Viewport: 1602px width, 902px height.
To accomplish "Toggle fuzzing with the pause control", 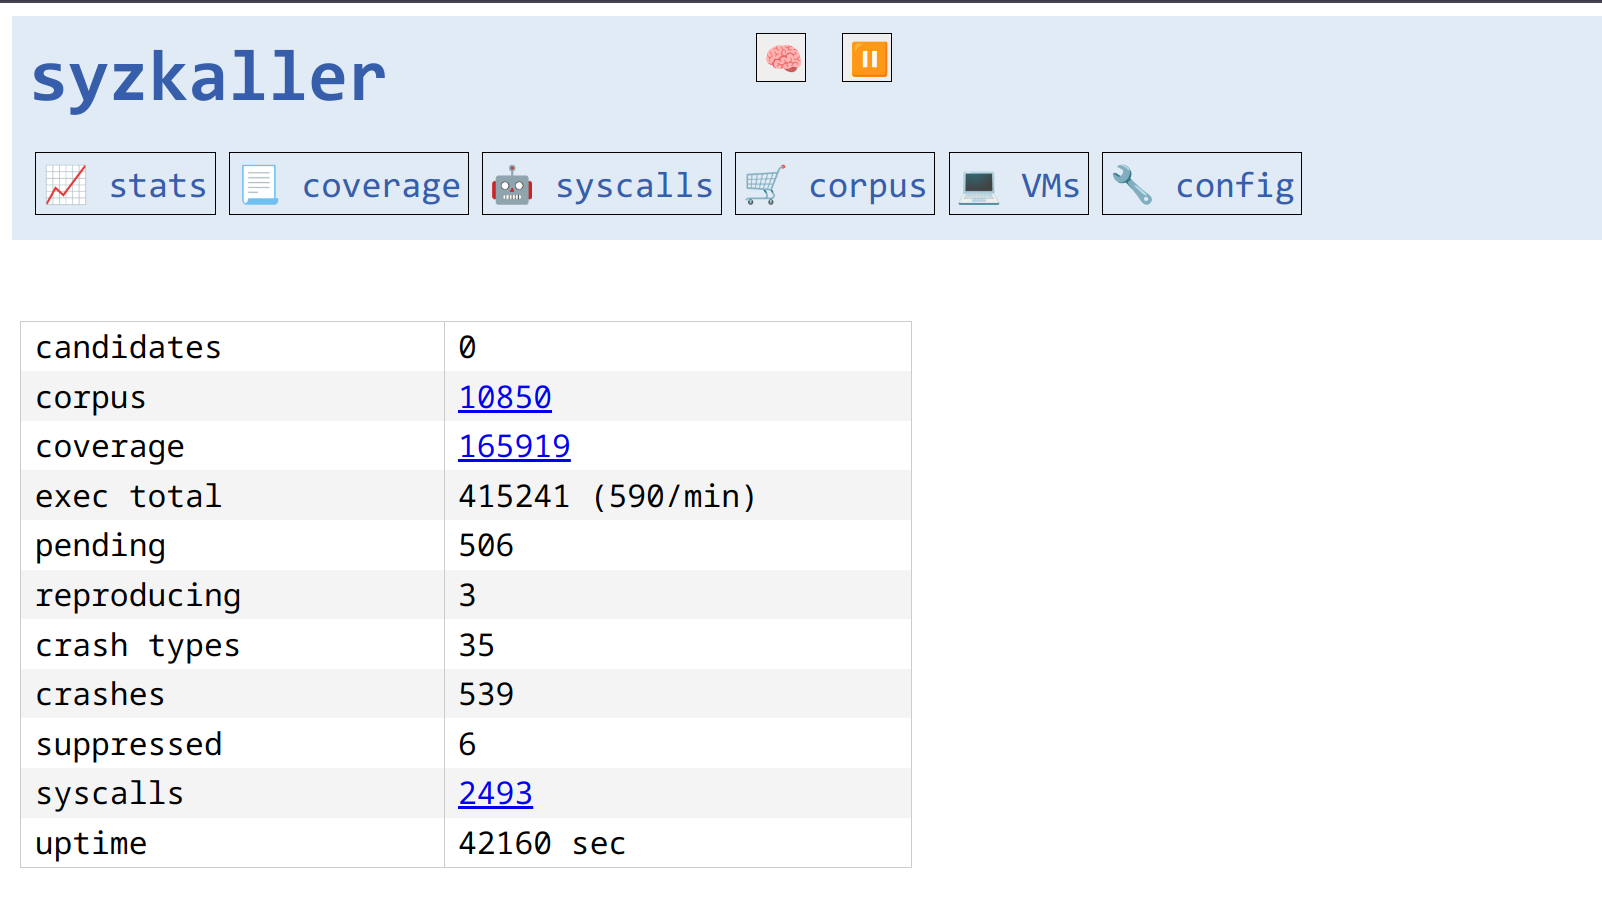I will [866, 57].
